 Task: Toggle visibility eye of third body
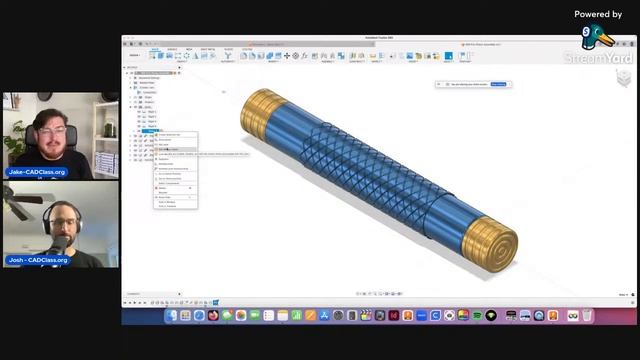click(x=139, y=122)
